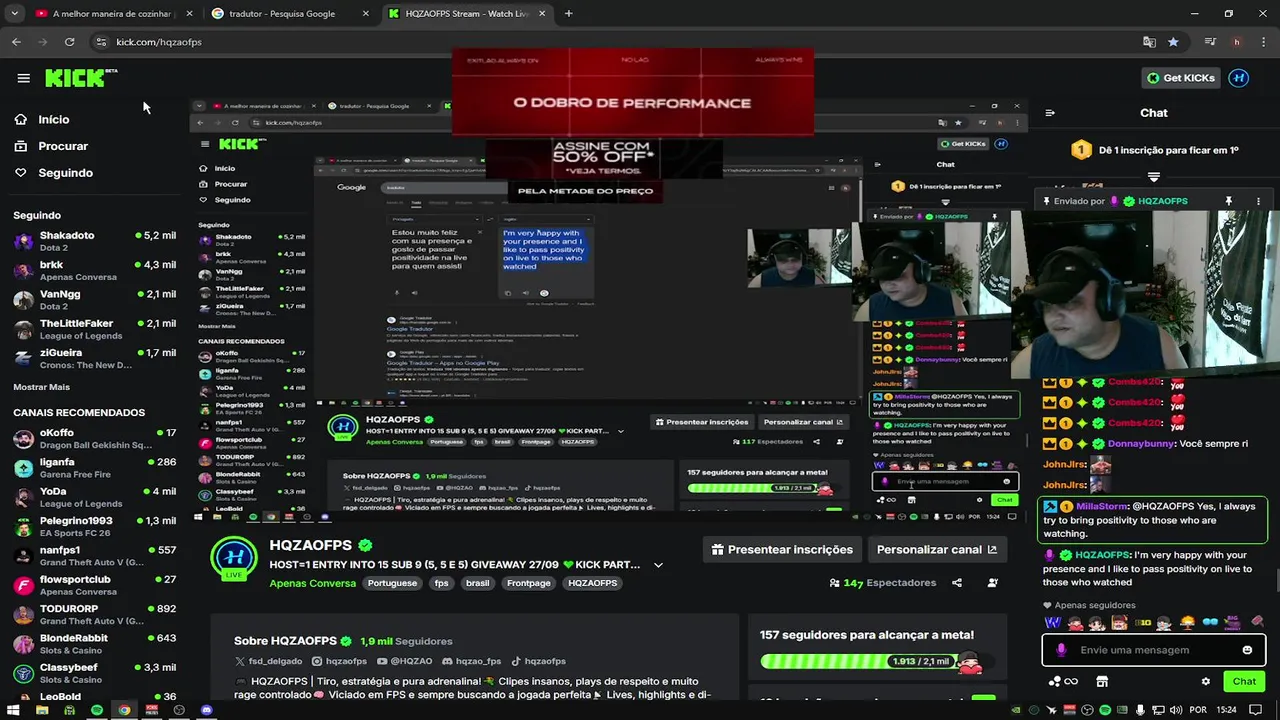This screenshot has width=1280, height=720.
Task: Expand Mostrar Mais in following list
Action: [x=41, y=387]
